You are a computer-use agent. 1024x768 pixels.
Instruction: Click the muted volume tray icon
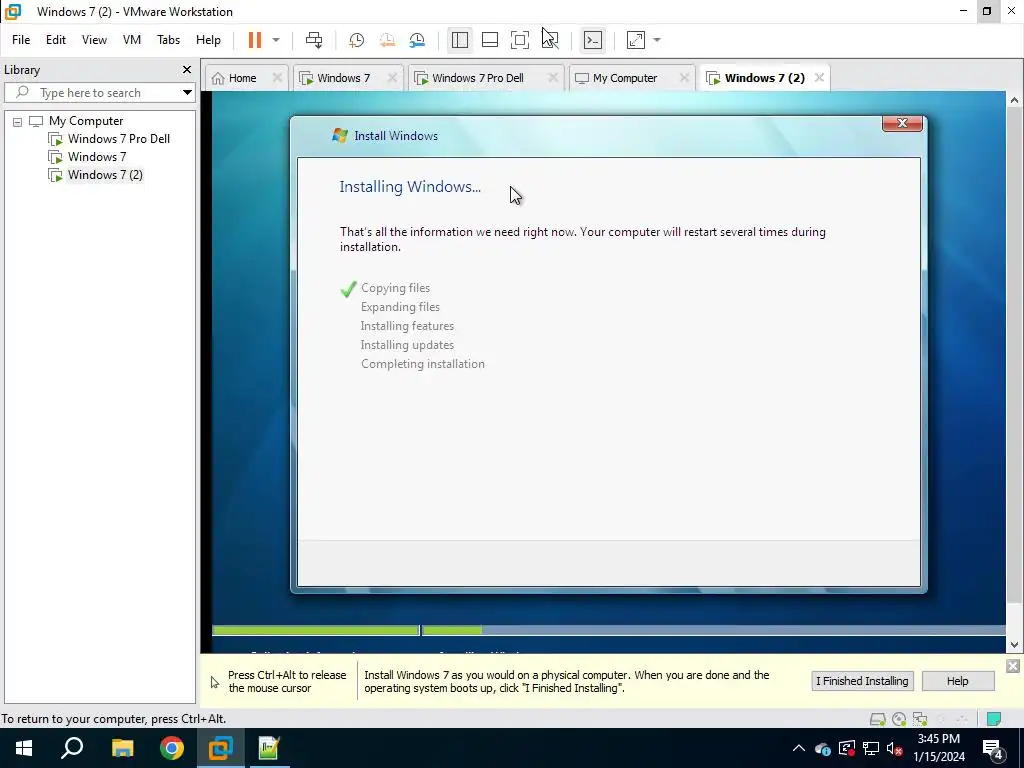click(x=894, y=748)
